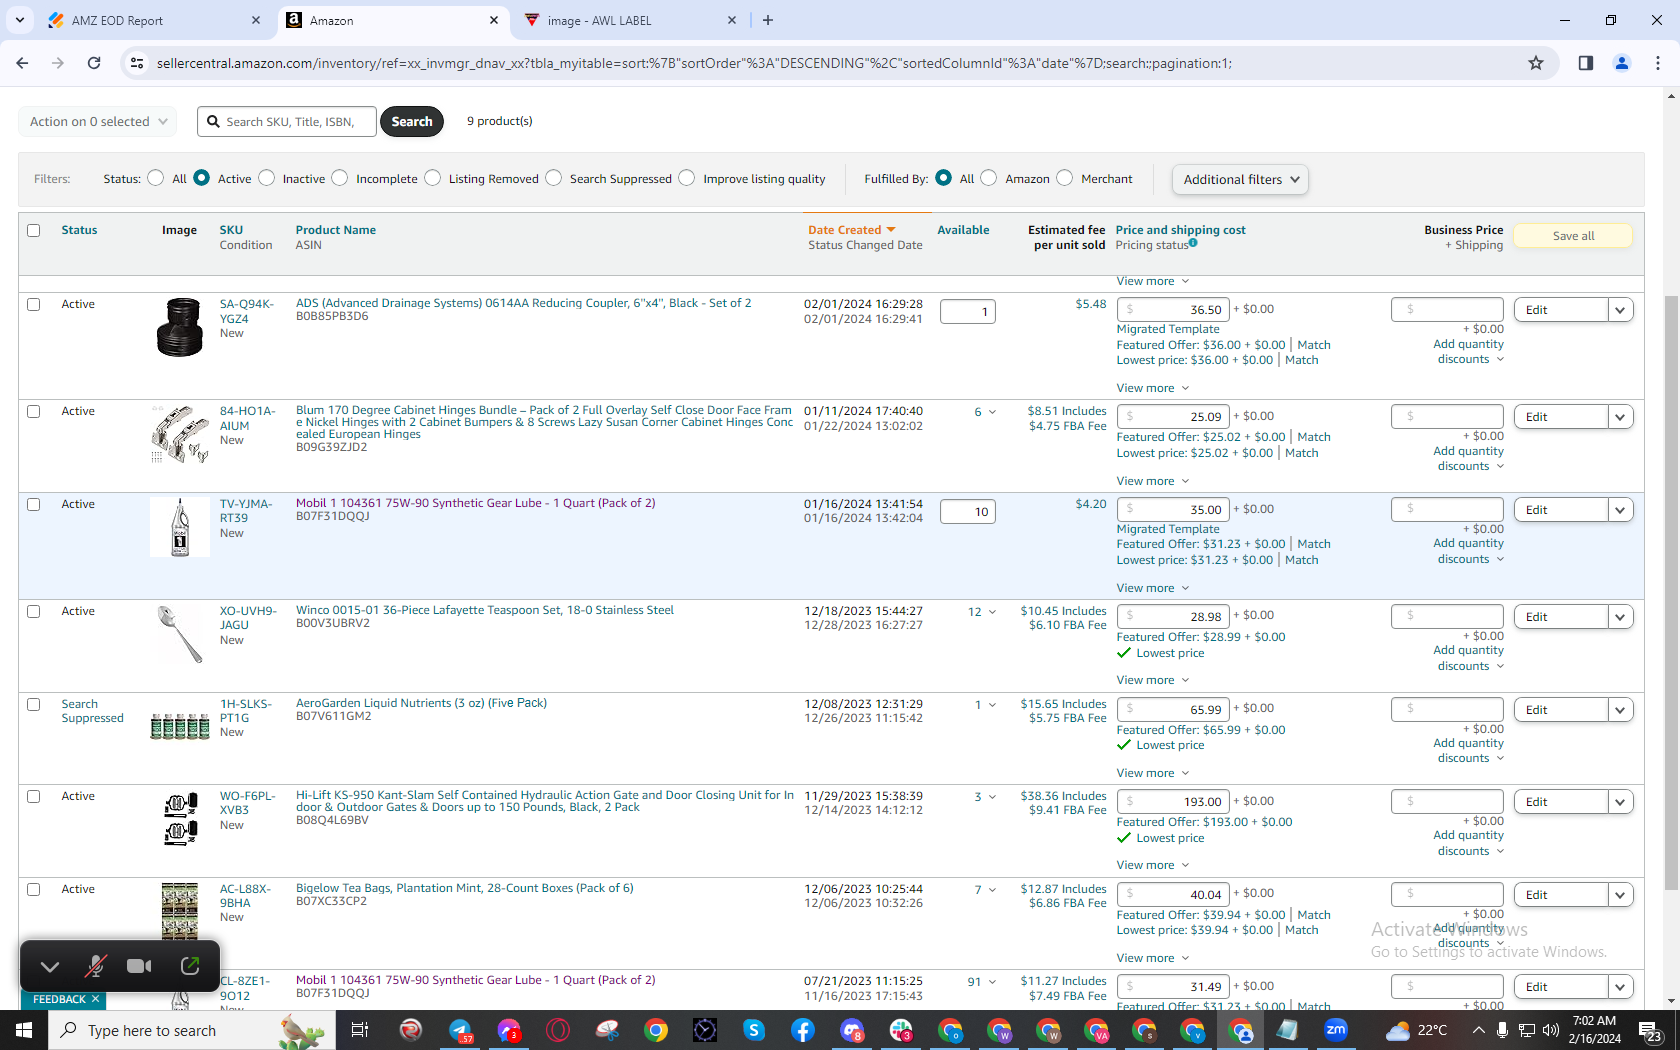Check the box for the Blum hinges row
The width and height of the screenshot is (1680, 1050).
tap(34, 411)
